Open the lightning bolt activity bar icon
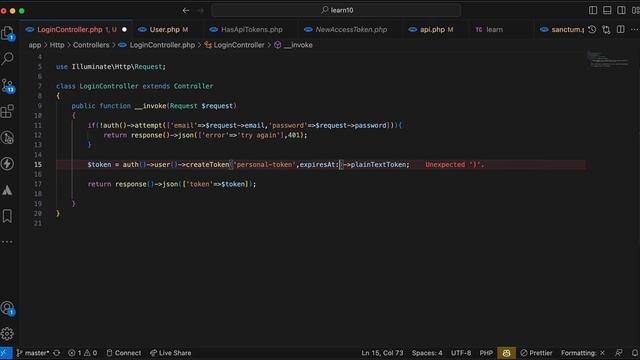 coord(7,164)
